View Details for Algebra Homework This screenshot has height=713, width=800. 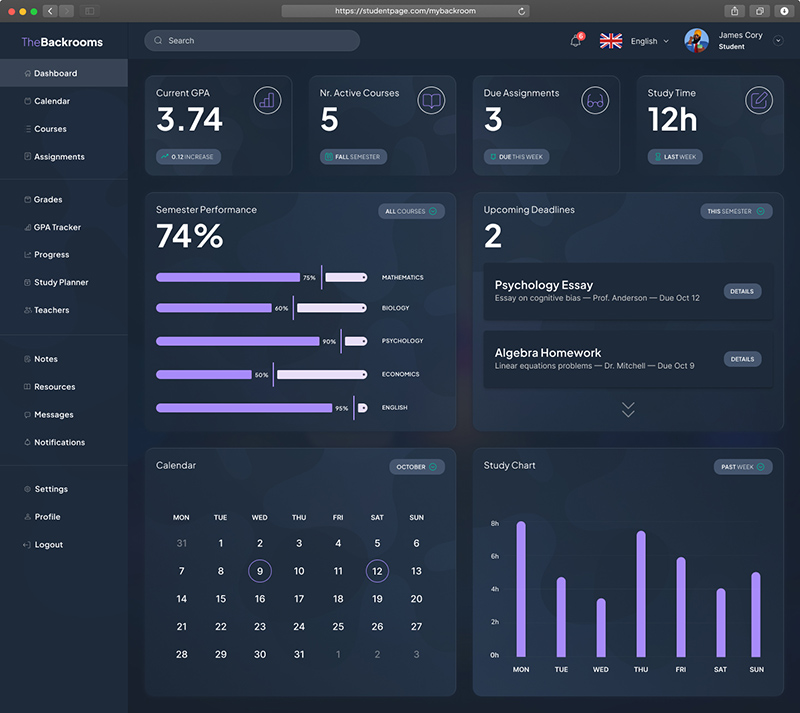click(x=742, y=359)
